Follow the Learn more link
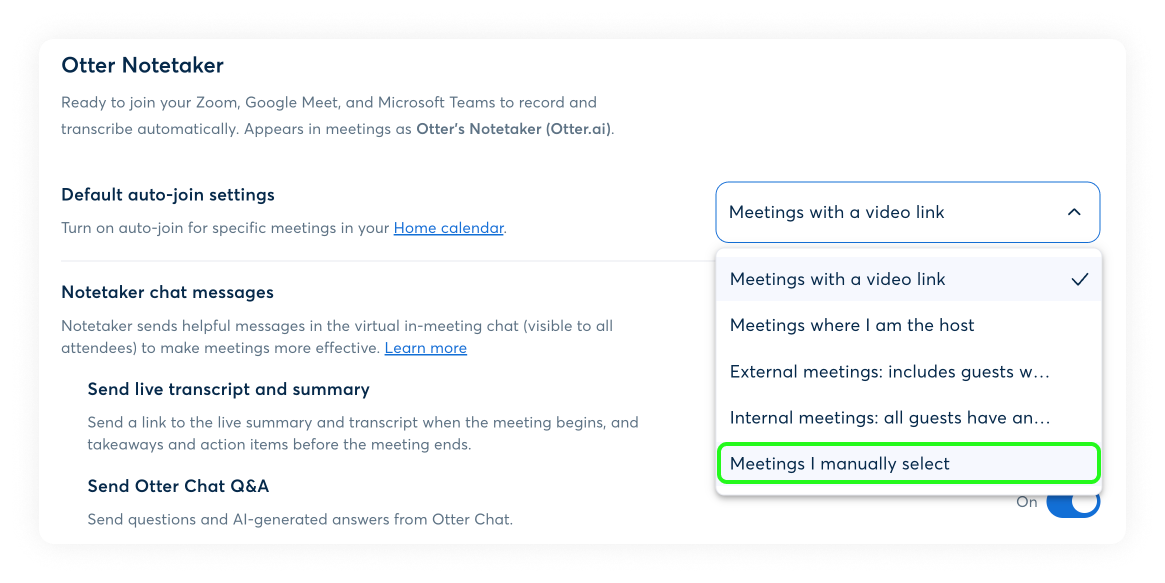Viewport: 1165px width, 583px height. pos(425,348)
